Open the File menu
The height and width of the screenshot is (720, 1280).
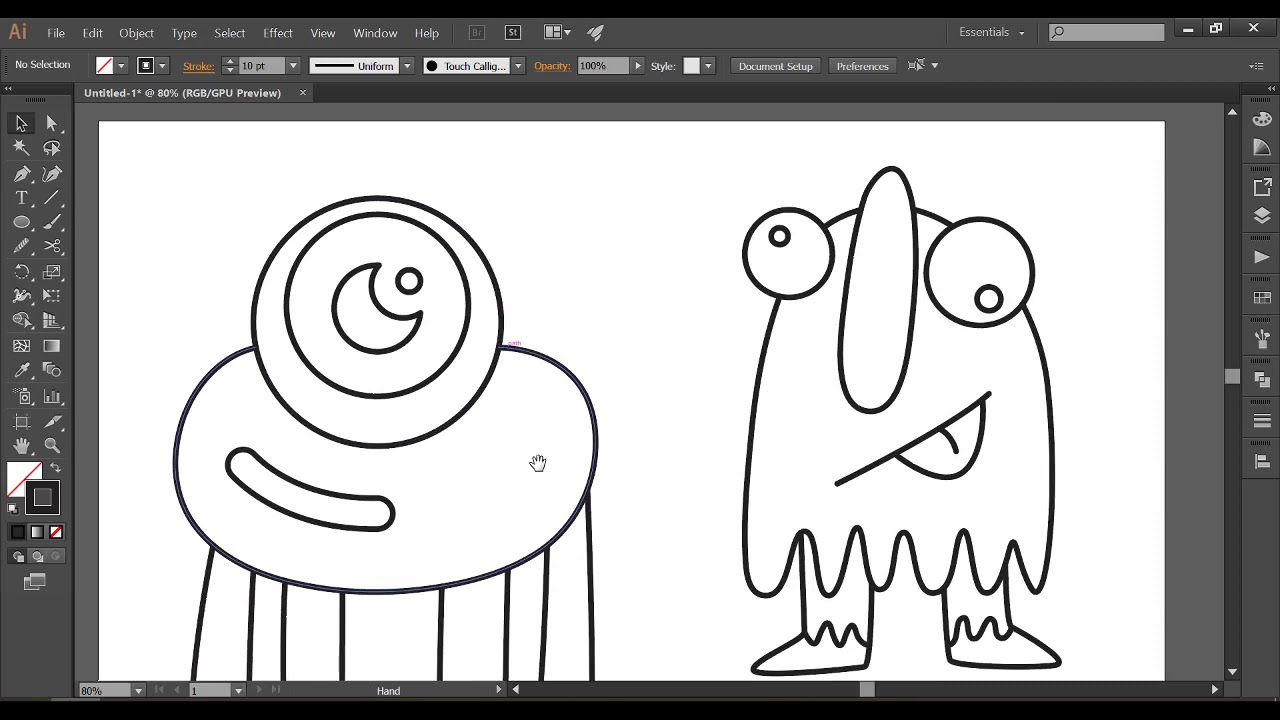pyautogui.click(x=56, y=33)
